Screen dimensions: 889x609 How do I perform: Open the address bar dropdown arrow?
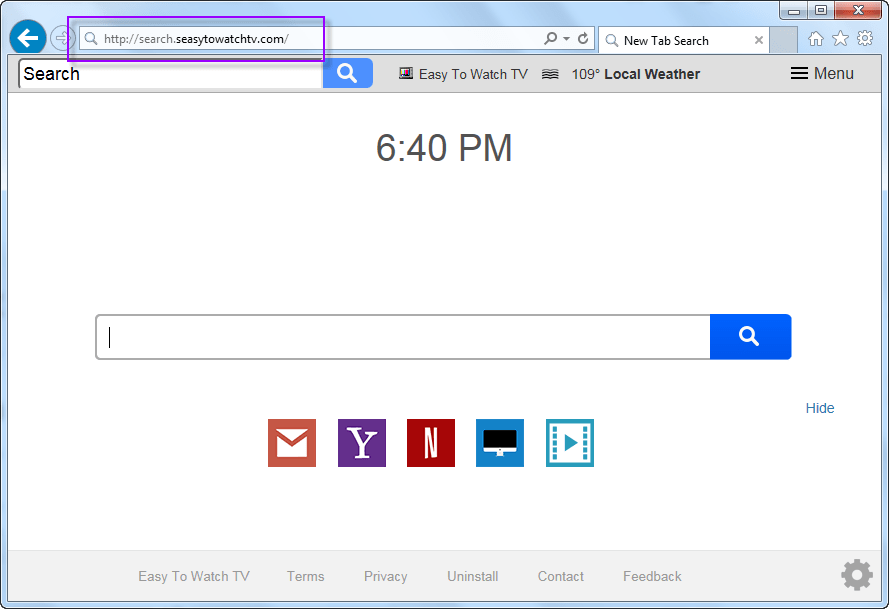[566, 39]
